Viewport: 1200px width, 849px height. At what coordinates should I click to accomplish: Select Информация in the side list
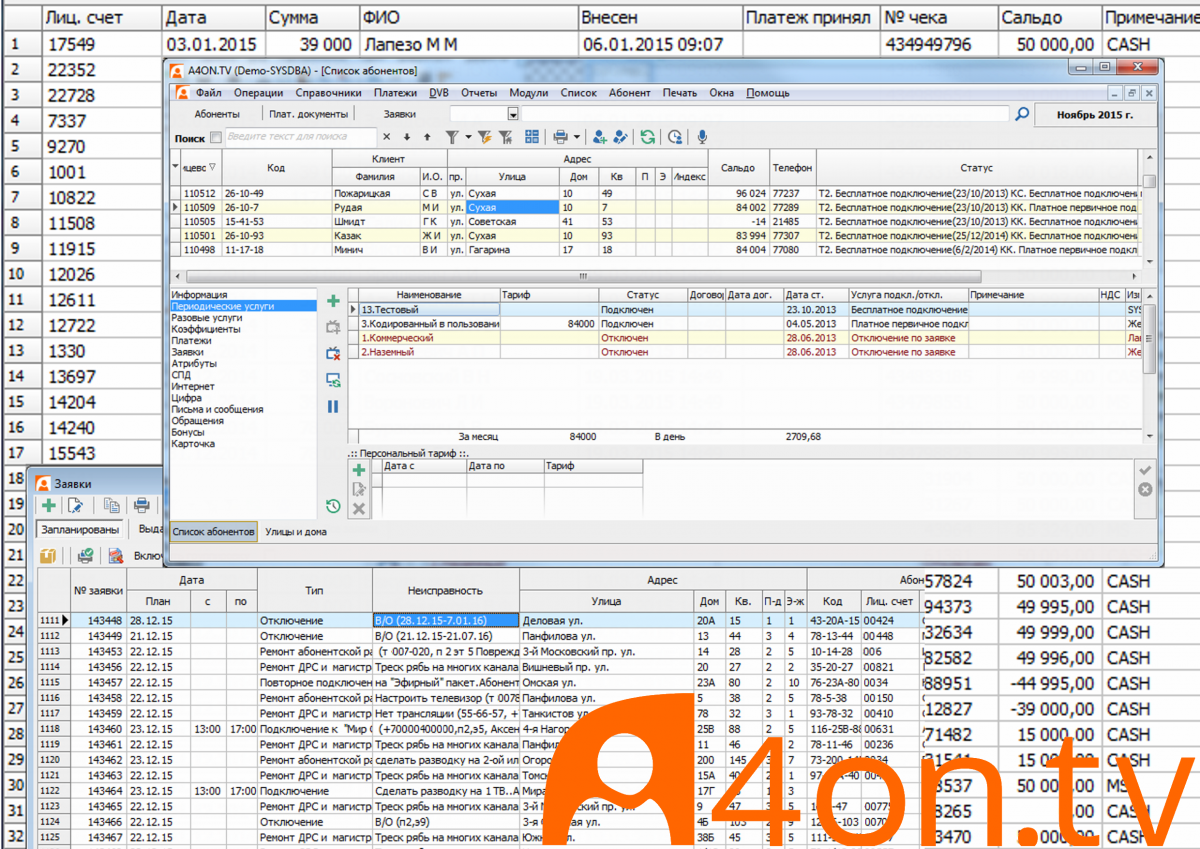pyautogui.click(x=199, y=295)
